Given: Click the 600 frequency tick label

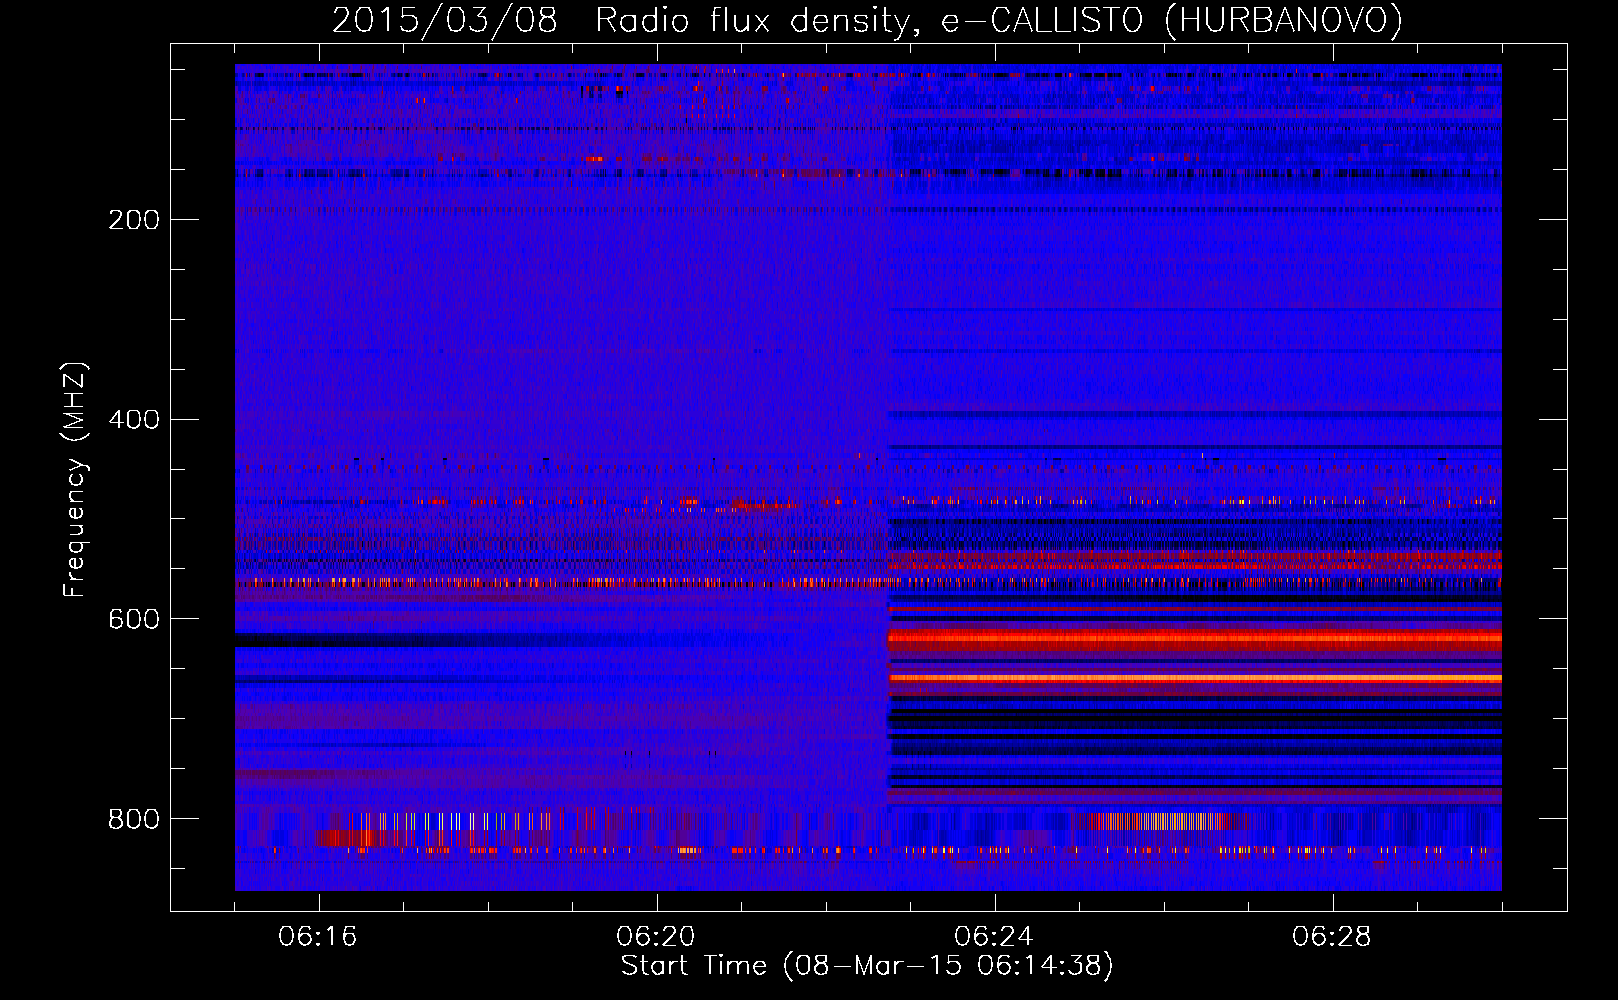Looking at the screenshot, I should (x=134, y=620).
